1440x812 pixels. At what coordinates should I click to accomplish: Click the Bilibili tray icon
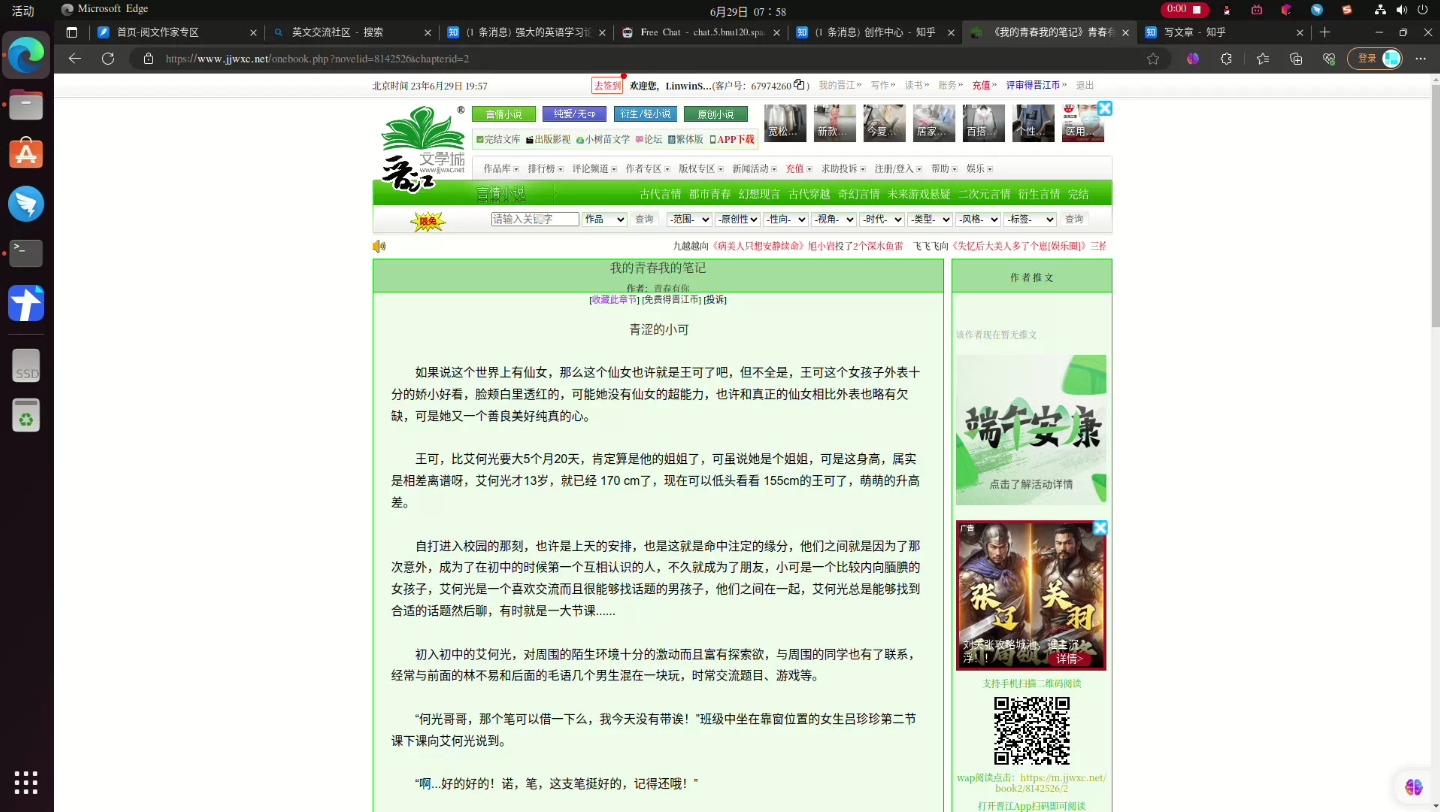1257,10
